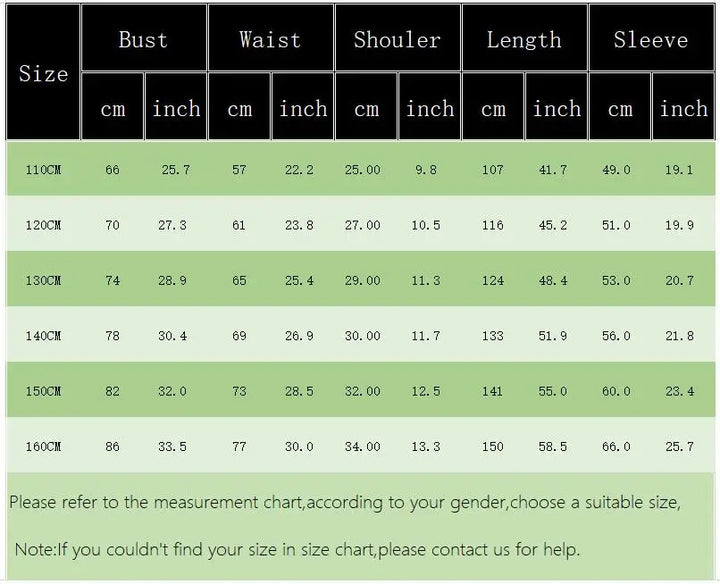720x584 pixels.
Task: Click the inch subheader under Waist
Action: pyautogui.click(x=303, y=109)
